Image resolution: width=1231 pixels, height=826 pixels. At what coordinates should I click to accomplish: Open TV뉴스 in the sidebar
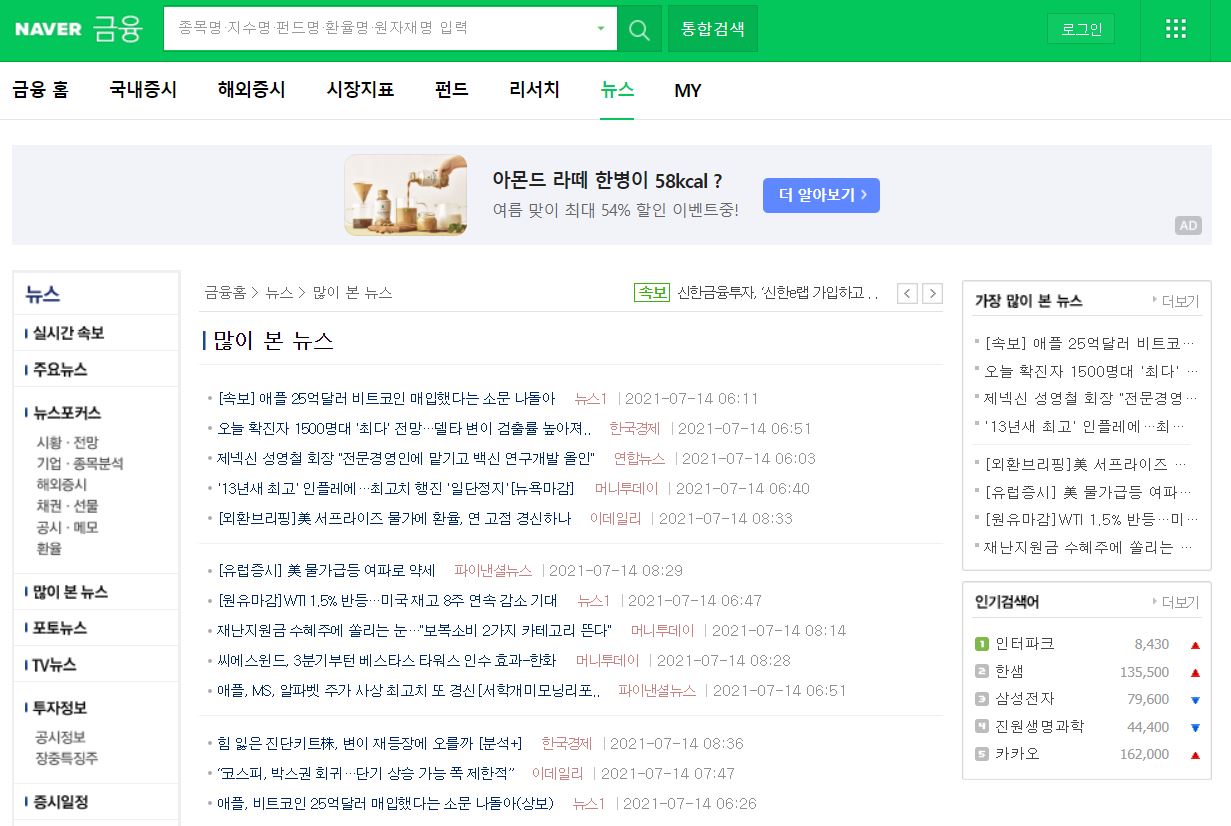click(54, 665)
